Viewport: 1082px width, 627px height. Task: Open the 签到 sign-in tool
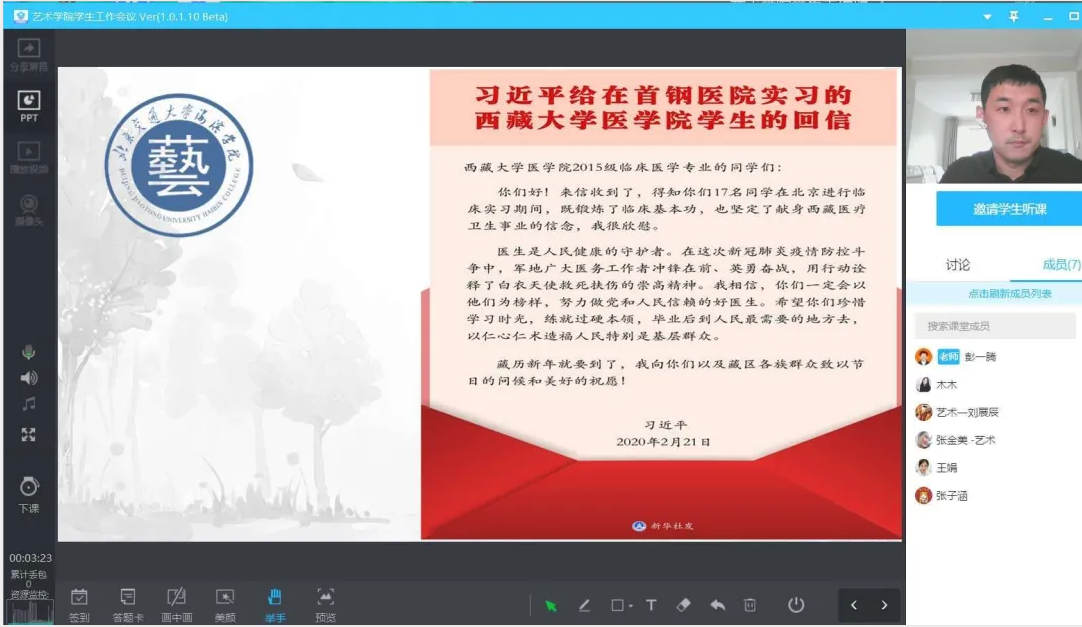tap(79, 604)
